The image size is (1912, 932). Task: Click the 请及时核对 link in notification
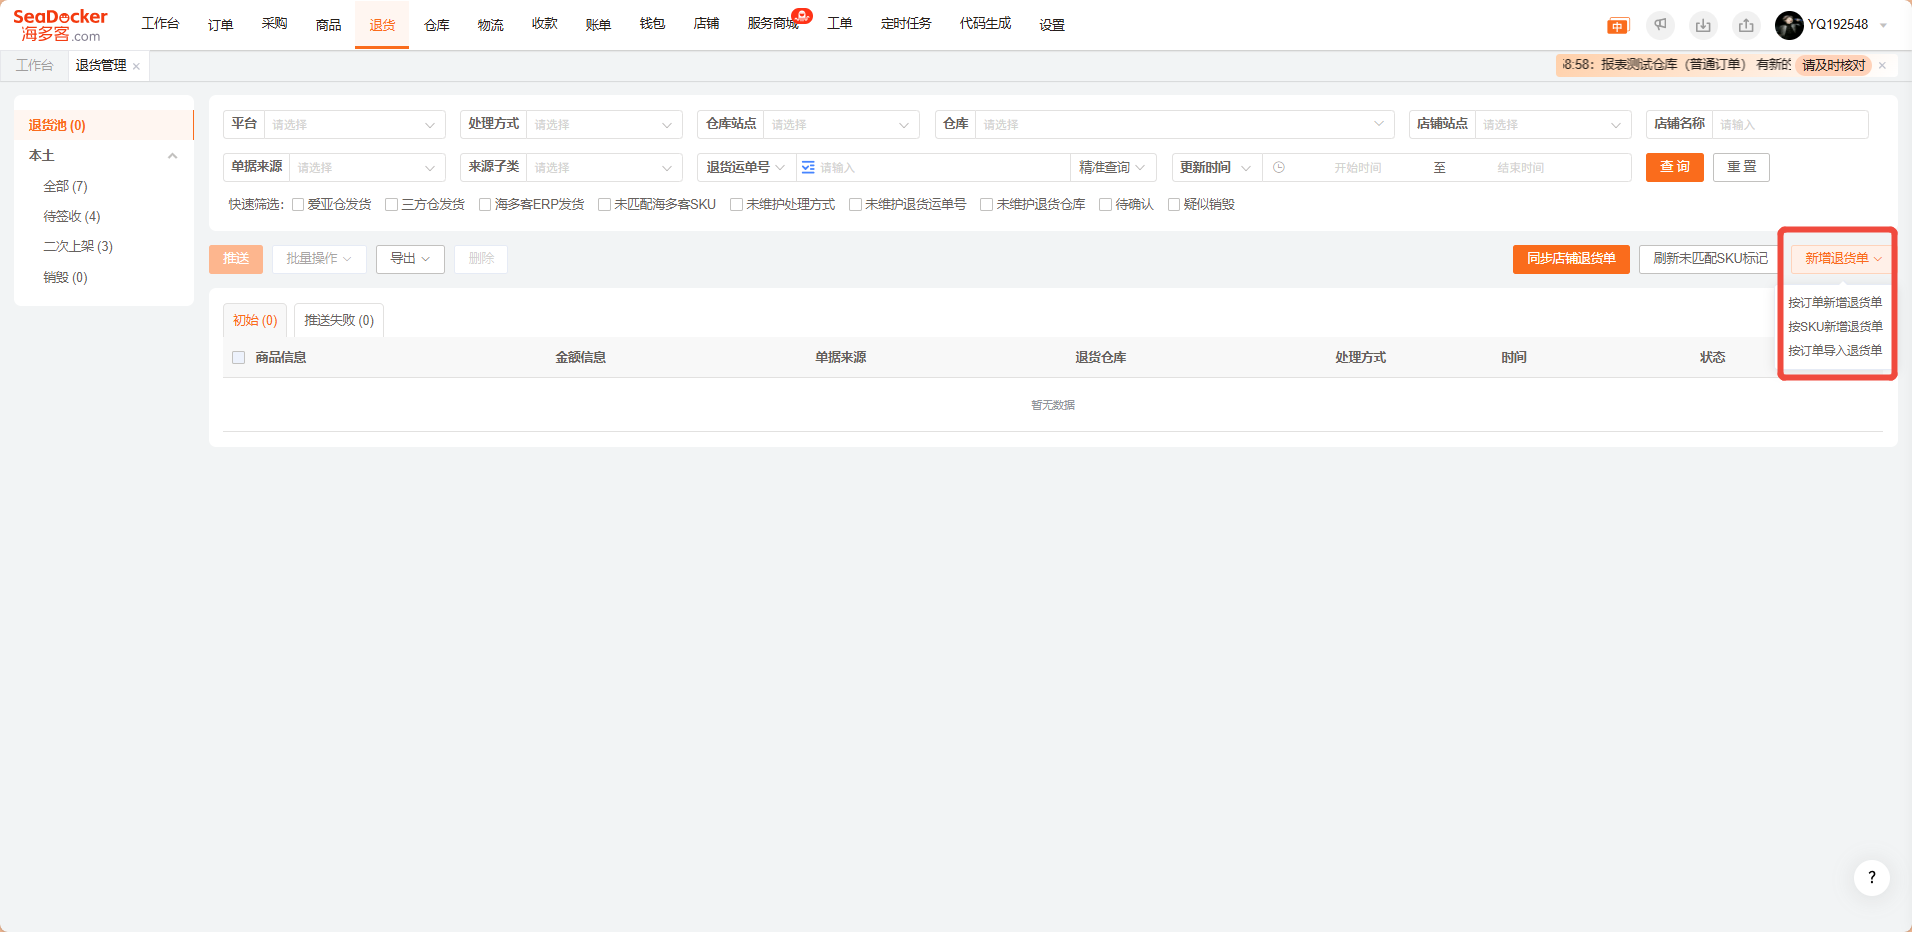[x=1834, y=65]
